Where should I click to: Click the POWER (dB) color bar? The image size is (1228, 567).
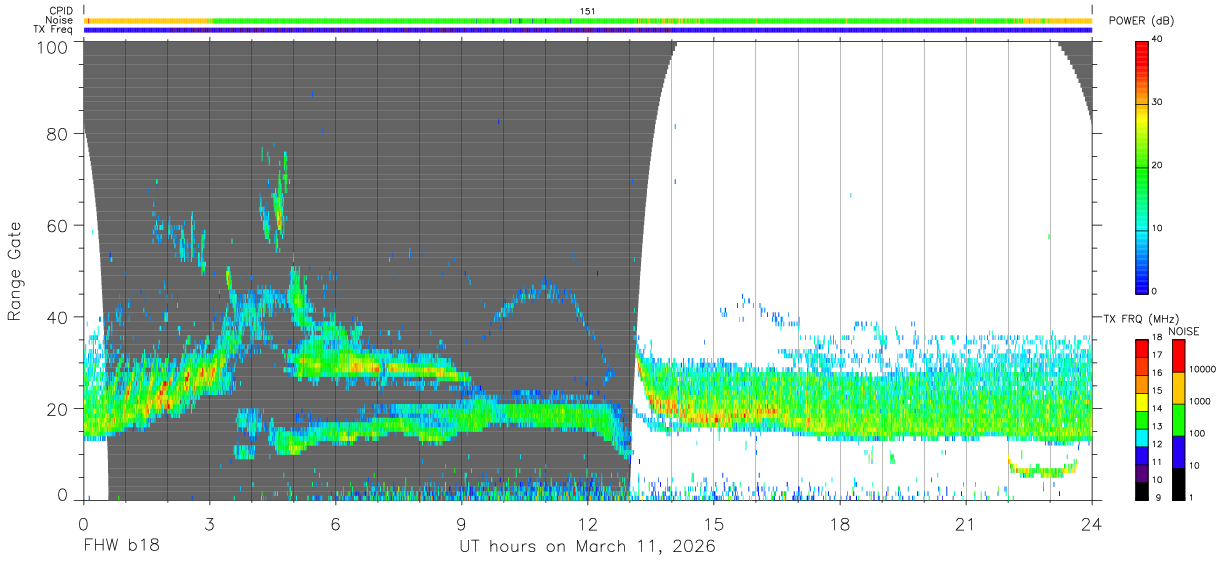tap(1142, 165)
